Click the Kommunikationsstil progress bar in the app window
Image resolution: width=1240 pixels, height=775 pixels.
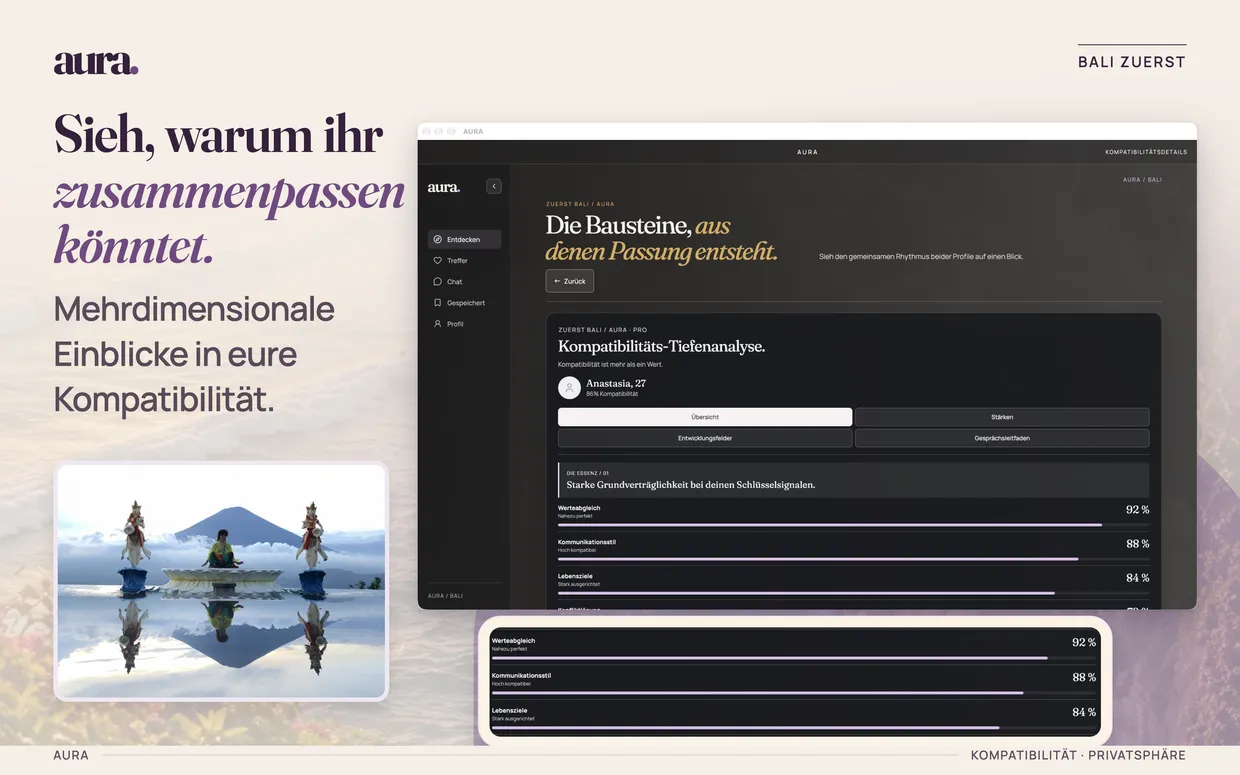point(853,558)
